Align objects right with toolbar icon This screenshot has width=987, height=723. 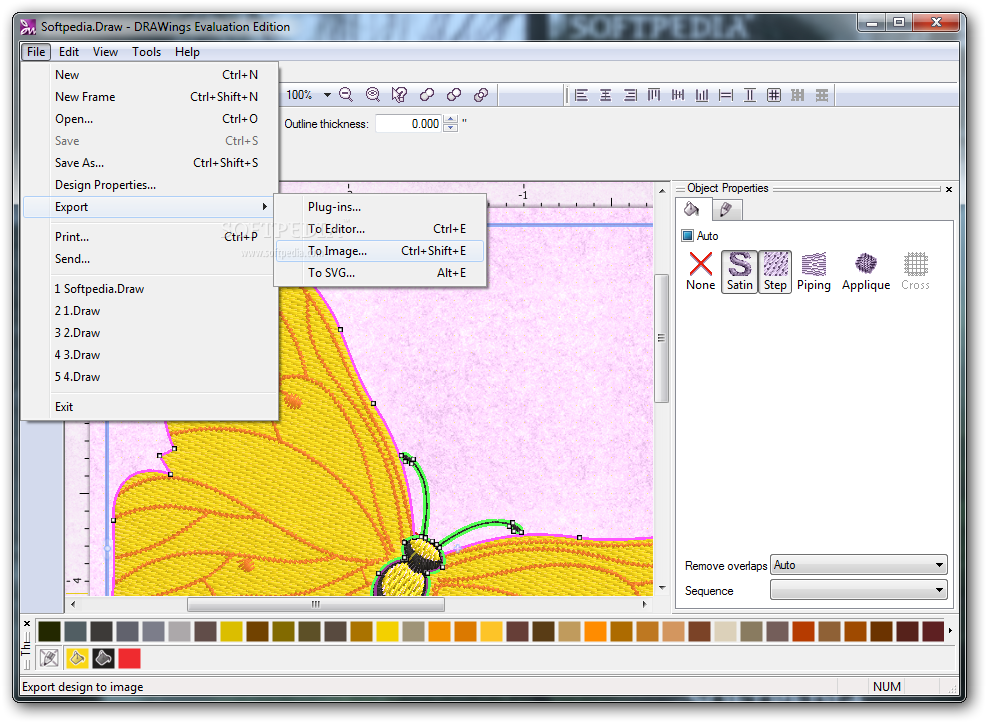[x=629, y=95]
